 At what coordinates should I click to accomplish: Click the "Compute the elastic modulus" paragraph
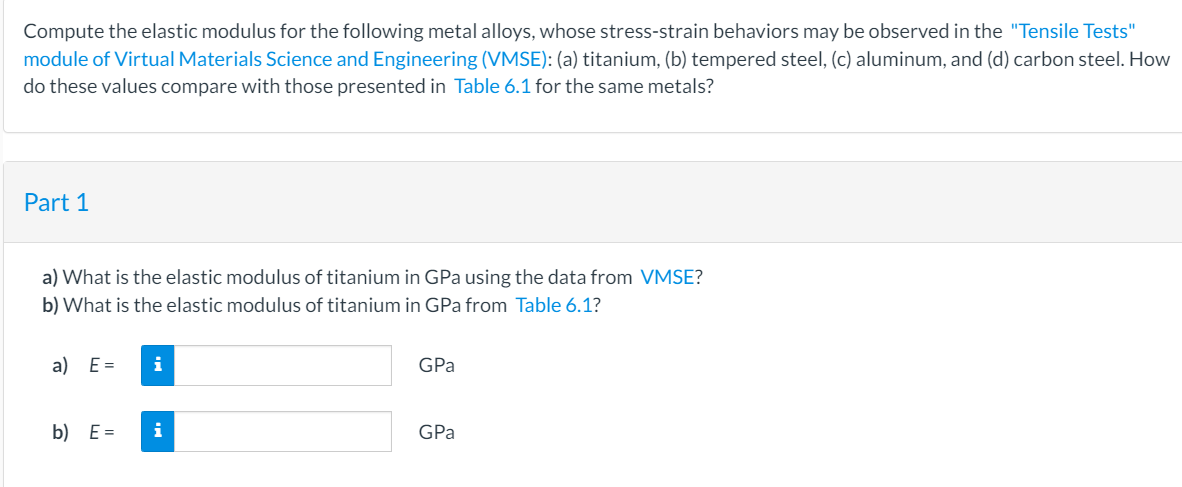pyautogui.click(x=596, y=60)
